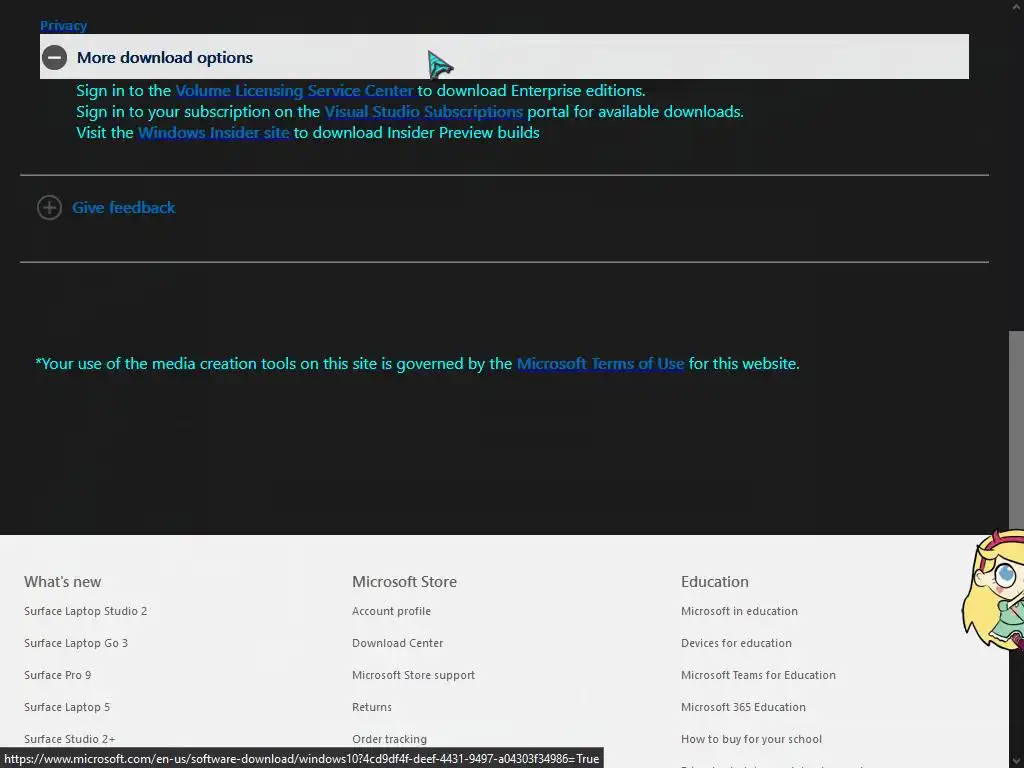Image resolution: width=1024 pixels, height=768 pixels.
Task: Click the plus icon next to Give feedback
Action: (x=50, y=208)
